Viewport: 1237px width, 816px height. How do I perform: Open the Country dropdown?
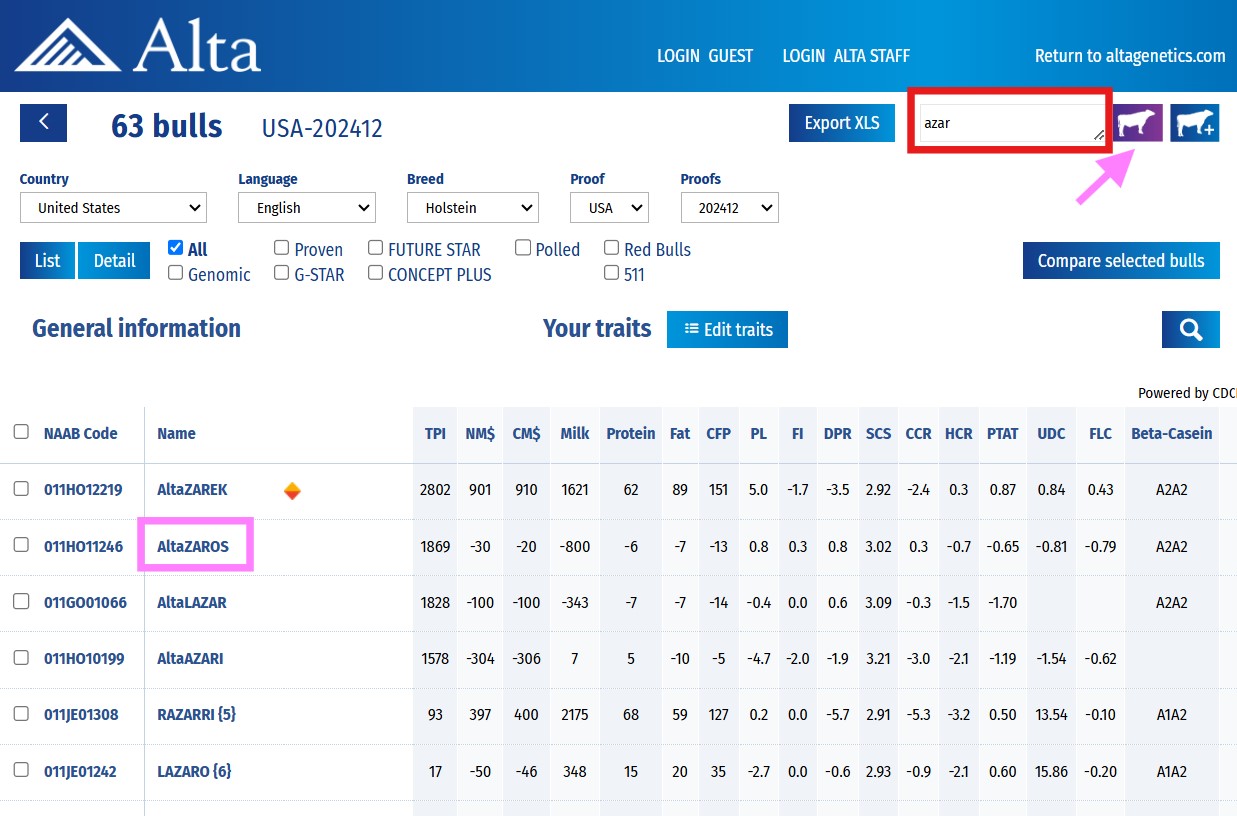tap(113, 208)
